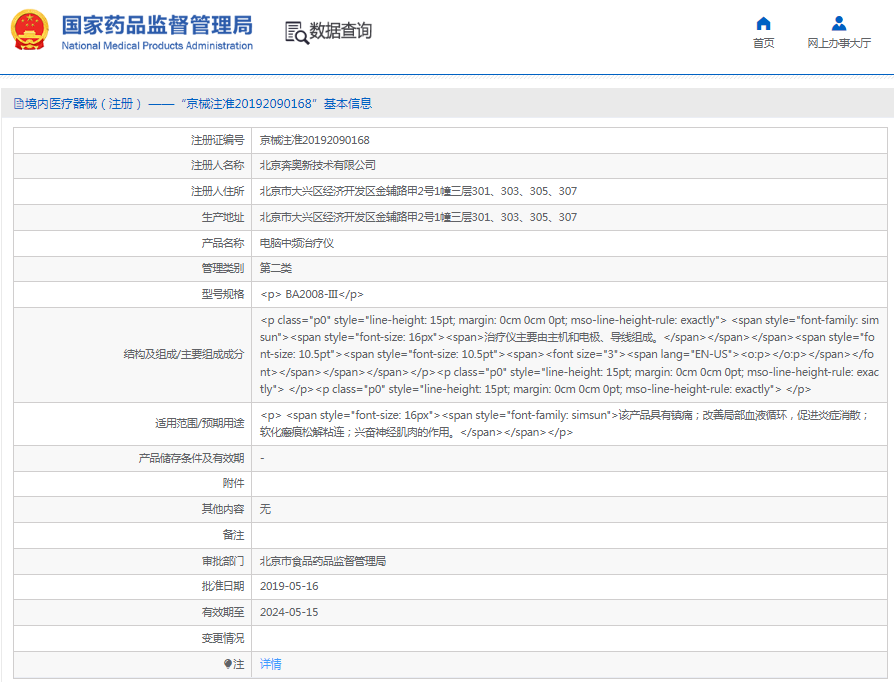Click the 附件 row label

tap(233, 484)
